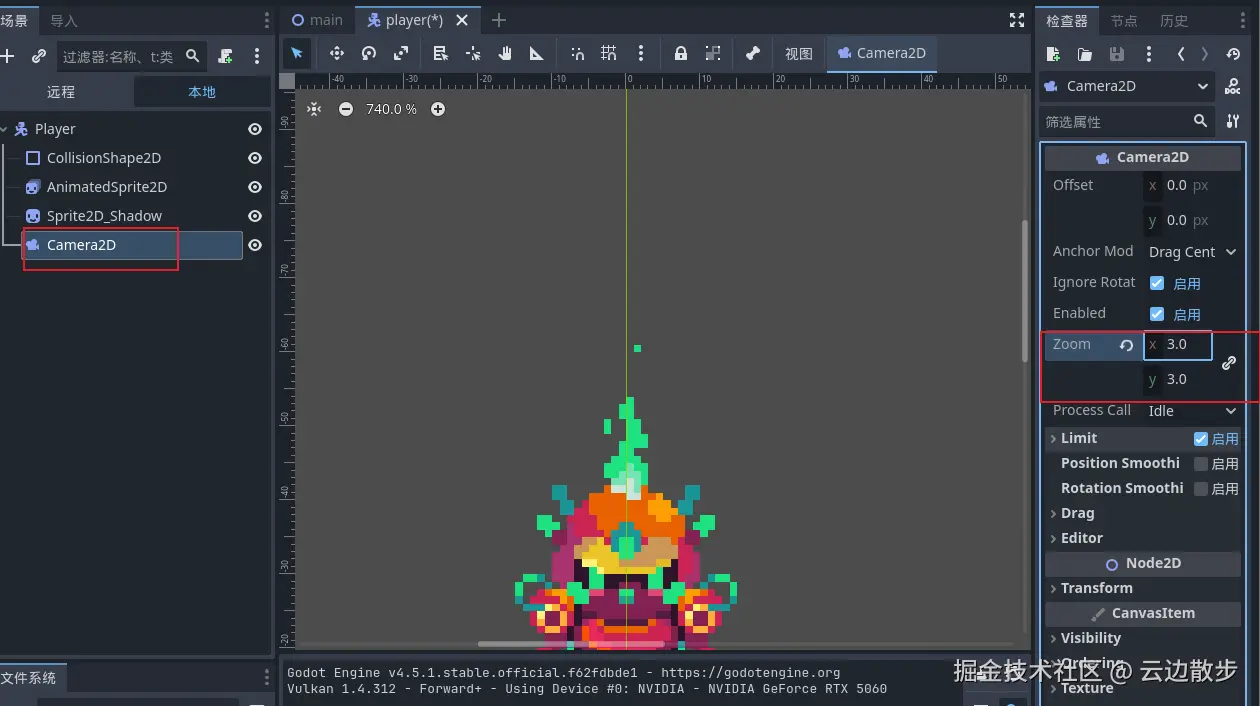Switch to the Scale Mode tool
This screenshot has height=706, width=1260.
(401, 53)
